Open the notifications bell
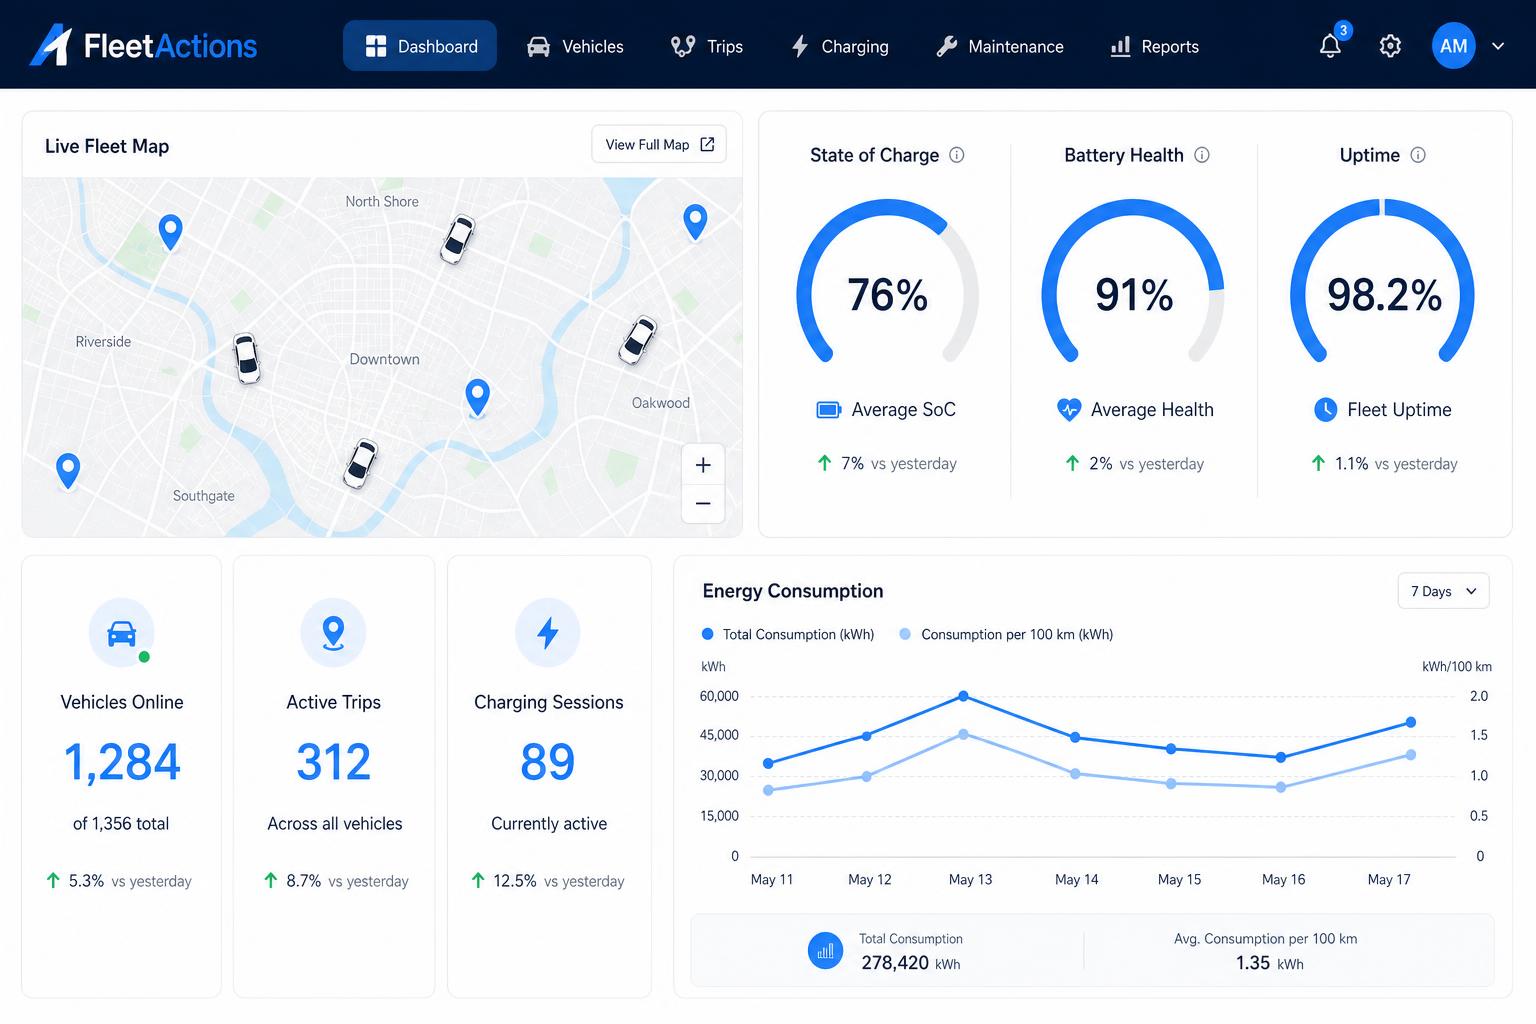 coord(1330,46)
